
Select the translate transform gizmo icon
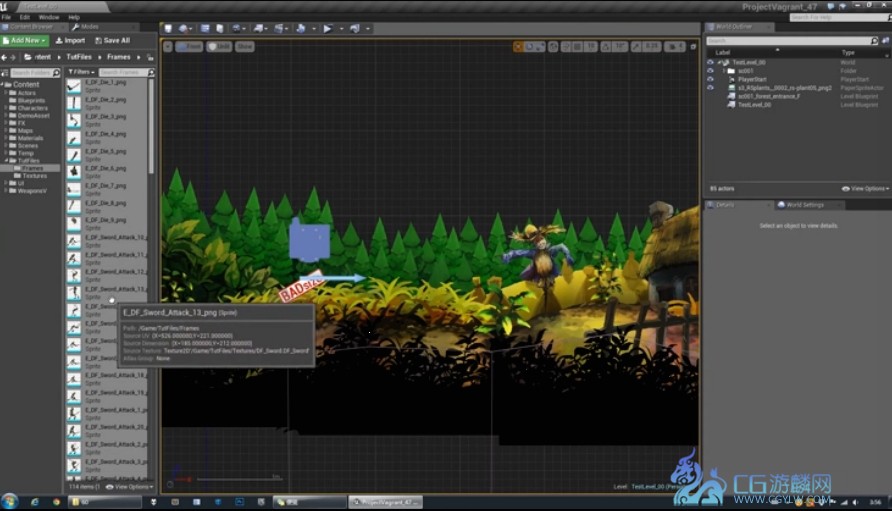[x=518, y=47]
